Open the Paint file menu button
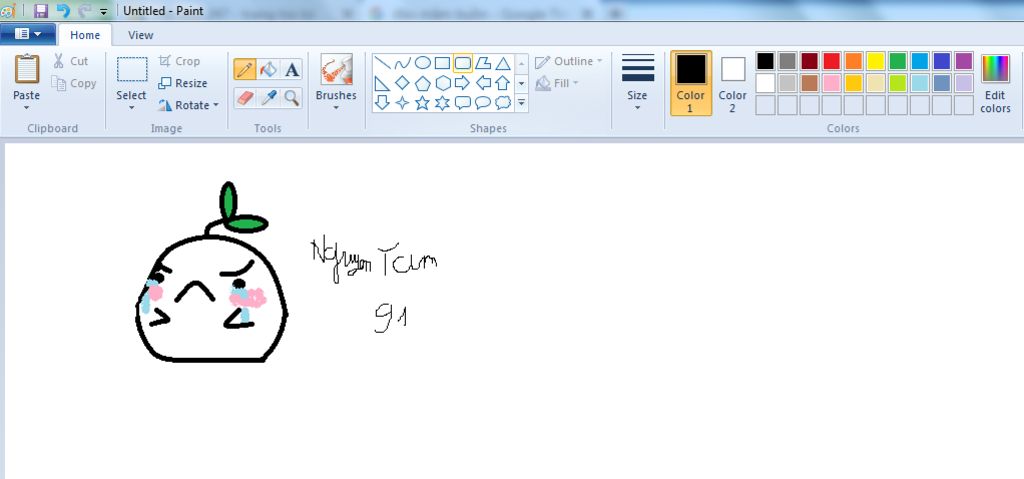1024x479 pixels. (27, 34)
